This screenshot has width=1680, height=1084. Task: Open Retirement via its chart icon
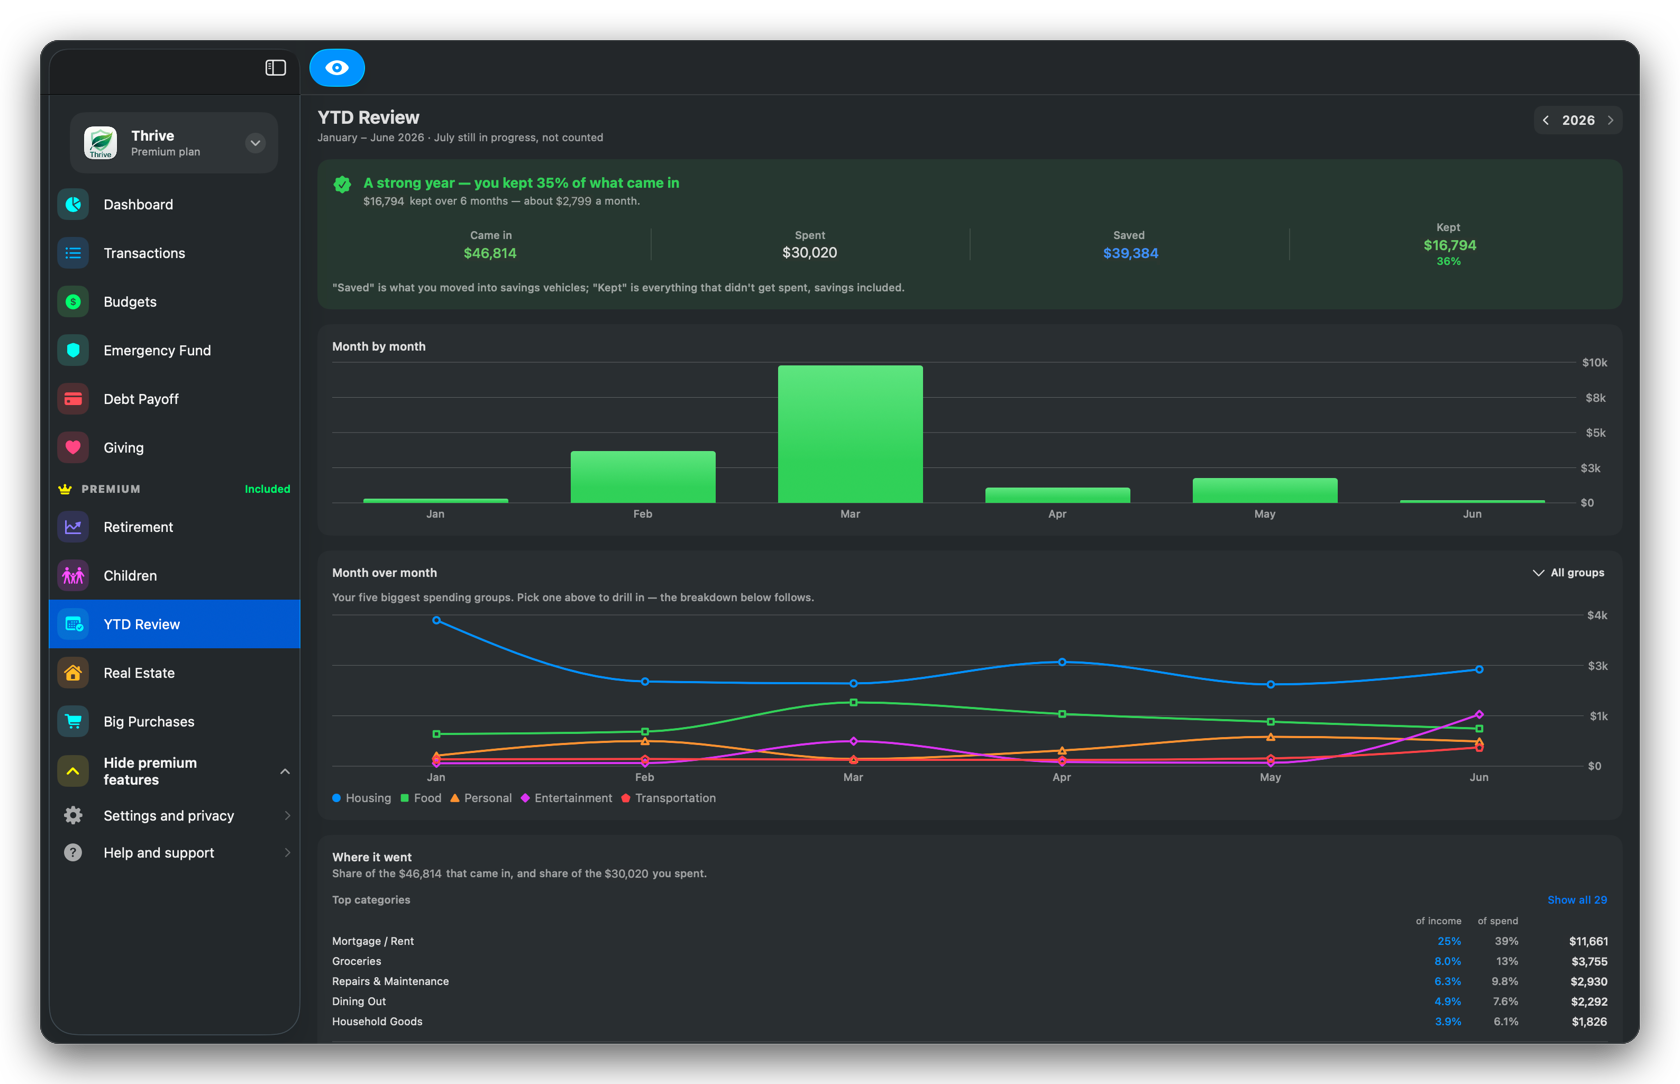pos(73,527)
